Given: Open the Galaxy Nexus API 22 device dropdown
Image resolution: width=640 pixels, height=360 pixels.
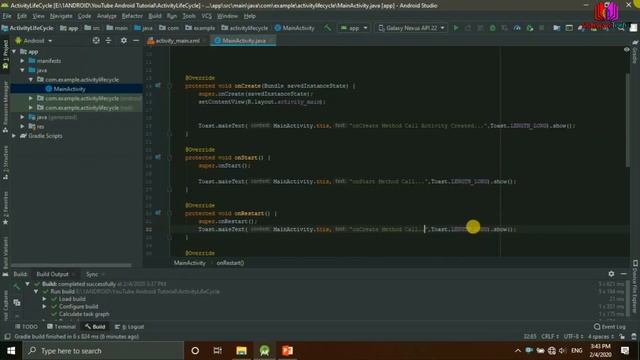Looking at the screenshot, I should tap(411, 28).
